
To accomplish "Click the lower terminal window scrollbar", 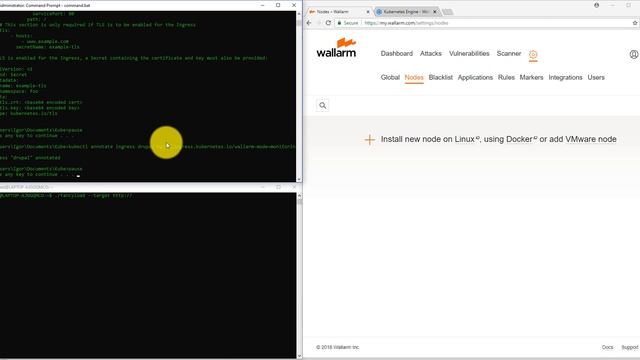I will [x=299, y=276].
